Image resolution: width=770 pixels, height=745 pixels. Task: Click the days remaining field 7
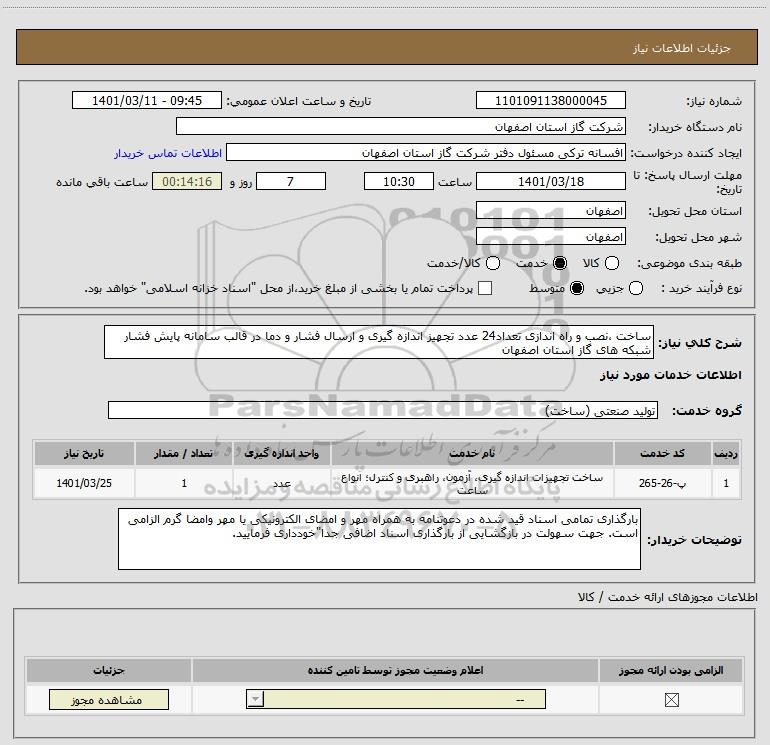pyautogui.click(x=291, y=181)
